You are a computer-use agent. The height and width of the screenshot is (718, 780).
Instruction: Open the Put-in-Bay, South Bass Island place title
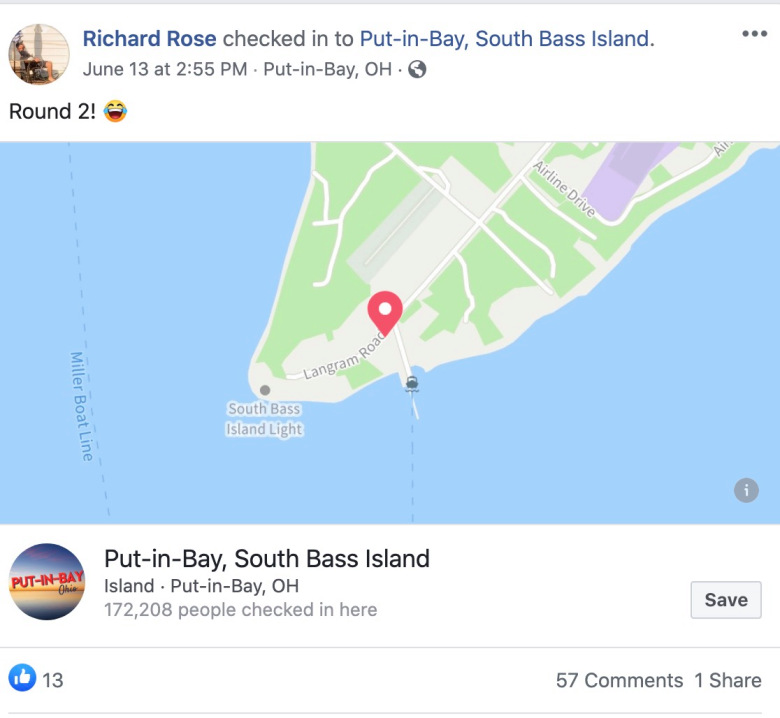click(267, 558)
